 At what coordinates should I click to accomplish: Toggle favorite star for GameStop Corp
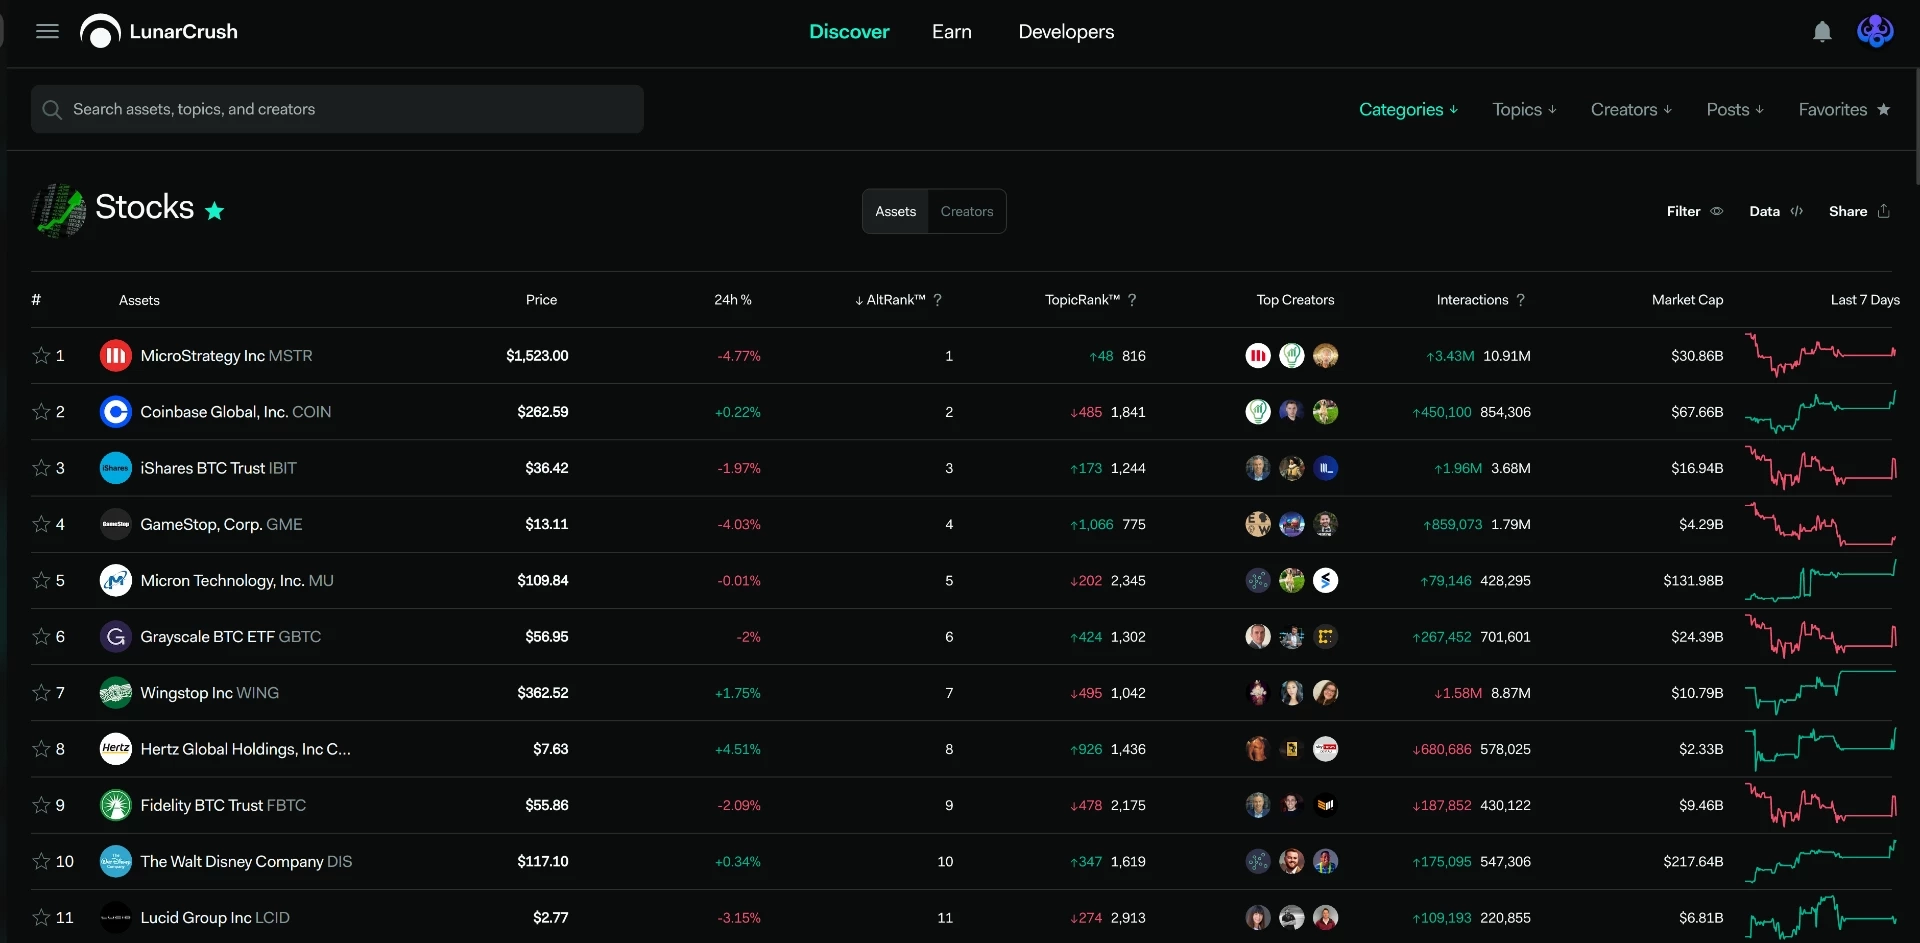tap(41, 524)
